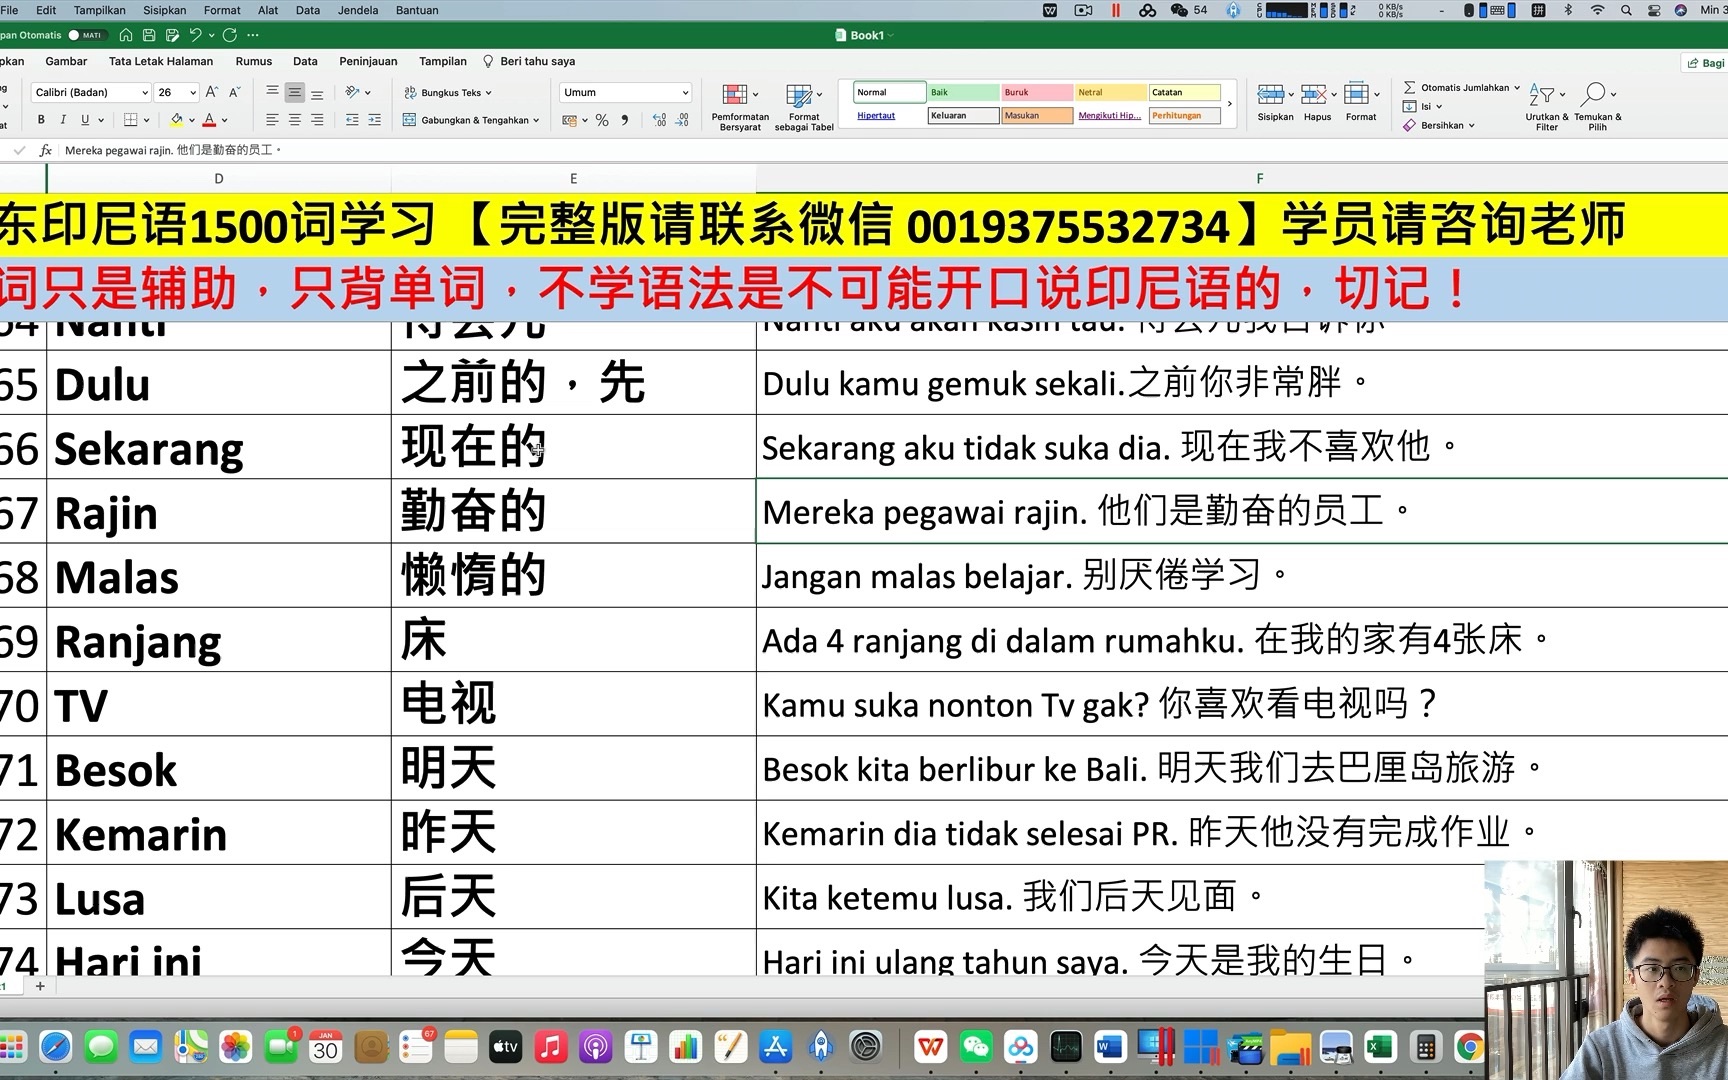This screenshot has height=1080, width=1728.
Task: Apply the comma style
Action: coord(625,120)
